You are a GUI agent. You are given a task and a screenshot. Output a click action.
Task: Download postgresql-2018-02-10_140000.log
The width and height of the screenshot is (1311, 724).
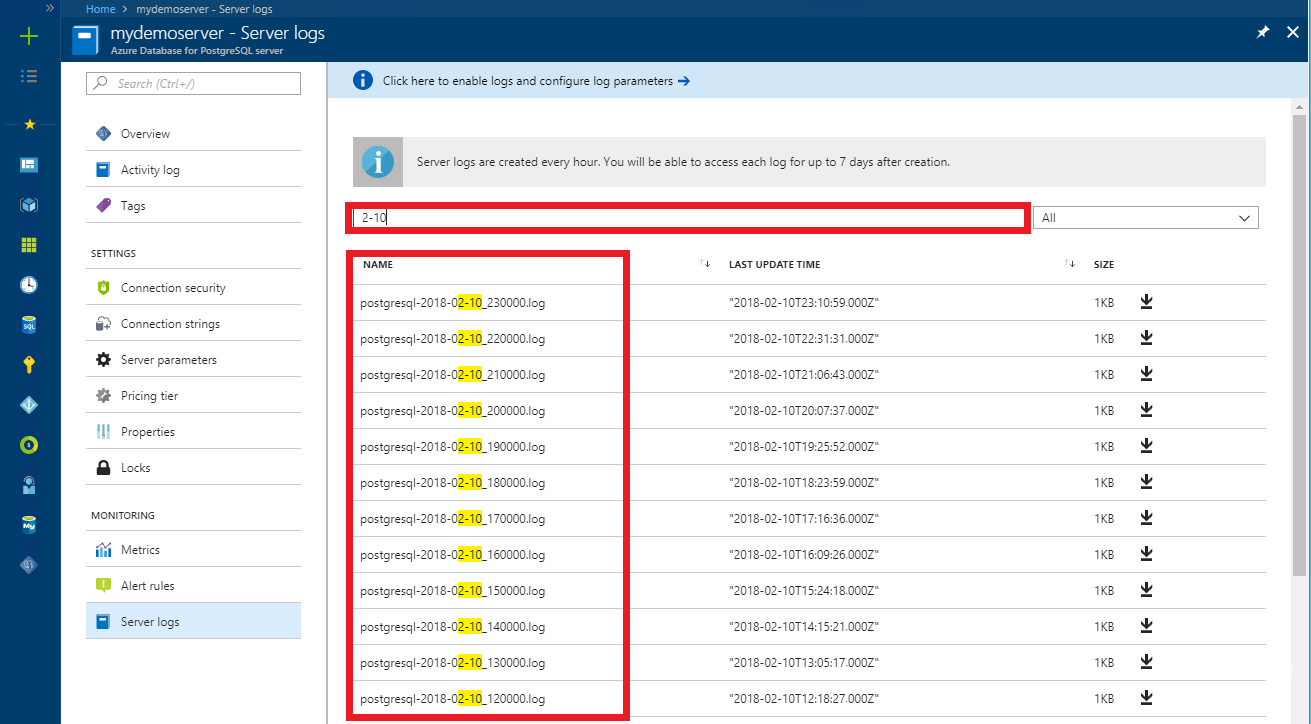(x=1147, y=627)
